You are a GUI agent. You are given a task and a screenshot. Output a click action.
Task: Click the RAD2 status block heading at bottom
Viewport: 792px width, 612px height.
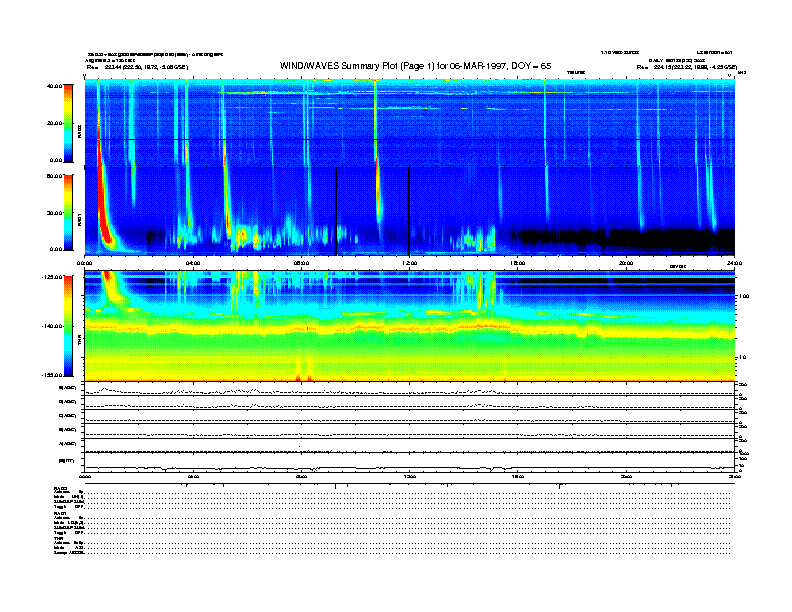pos(61,488)
